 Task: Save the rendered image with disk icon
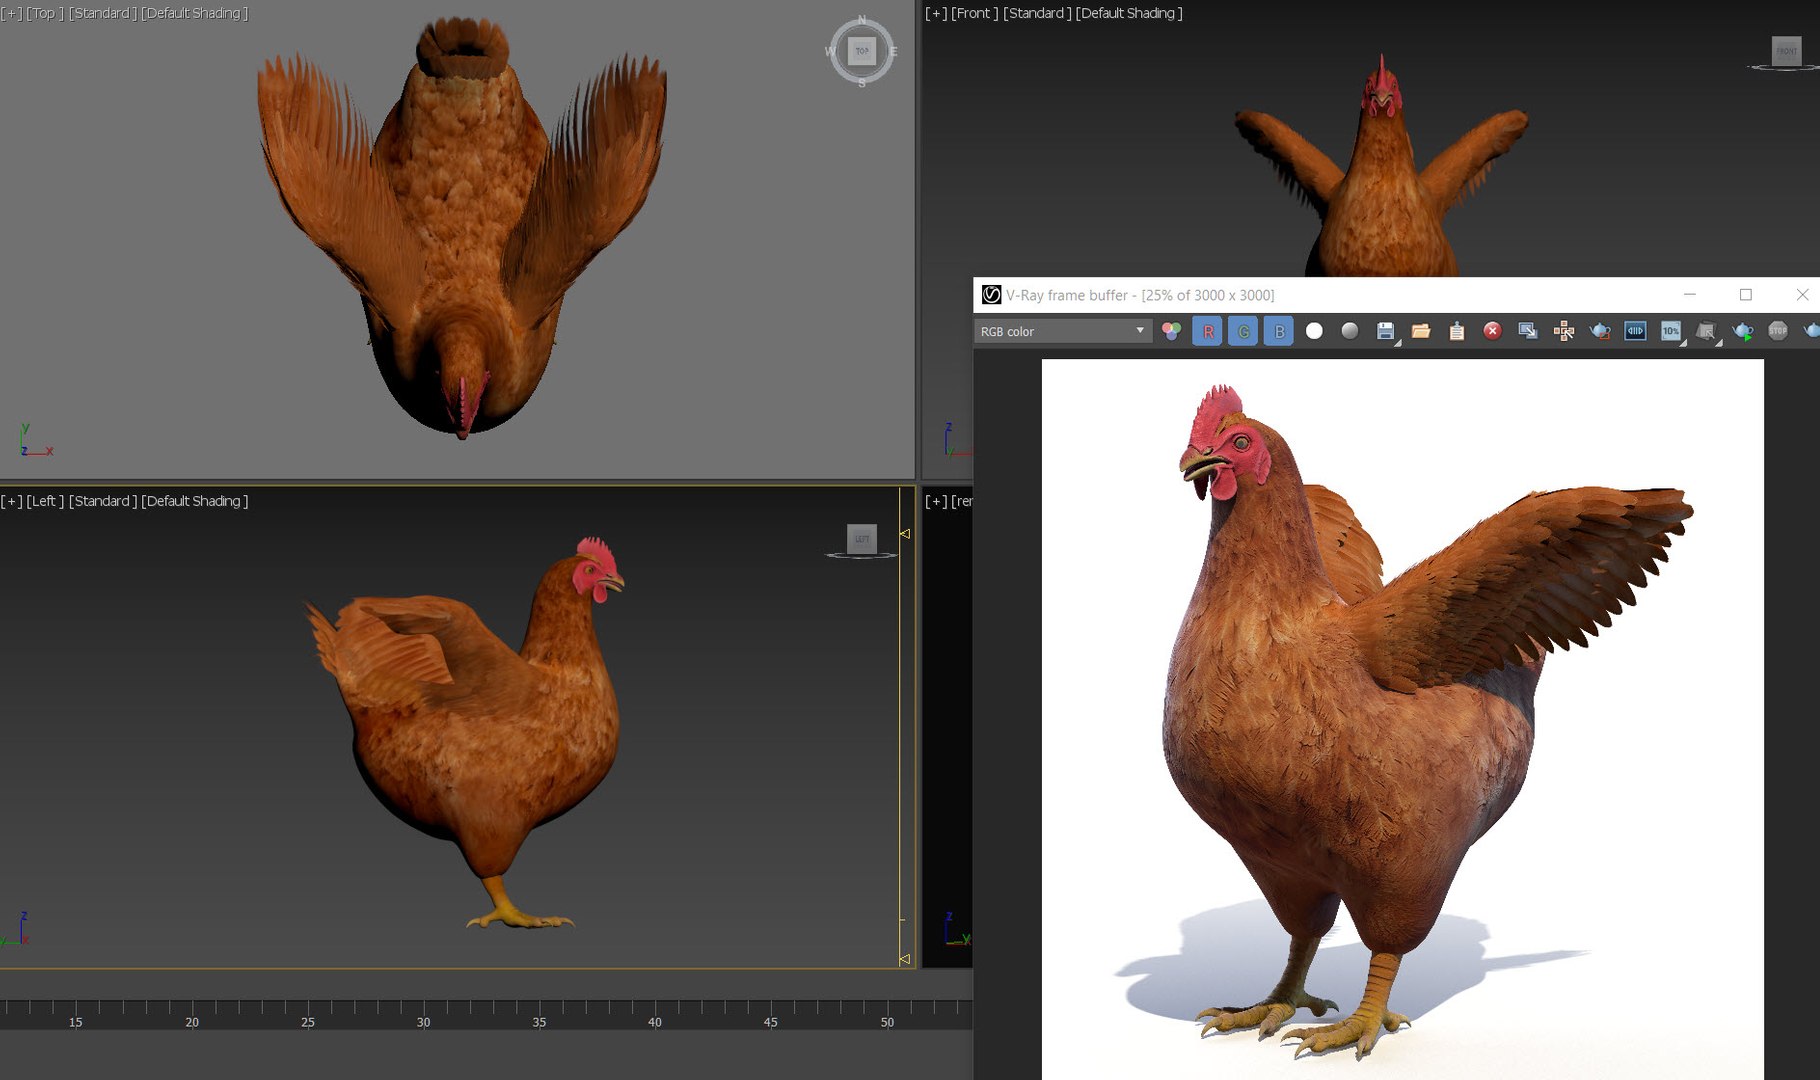click(1386, 331)
